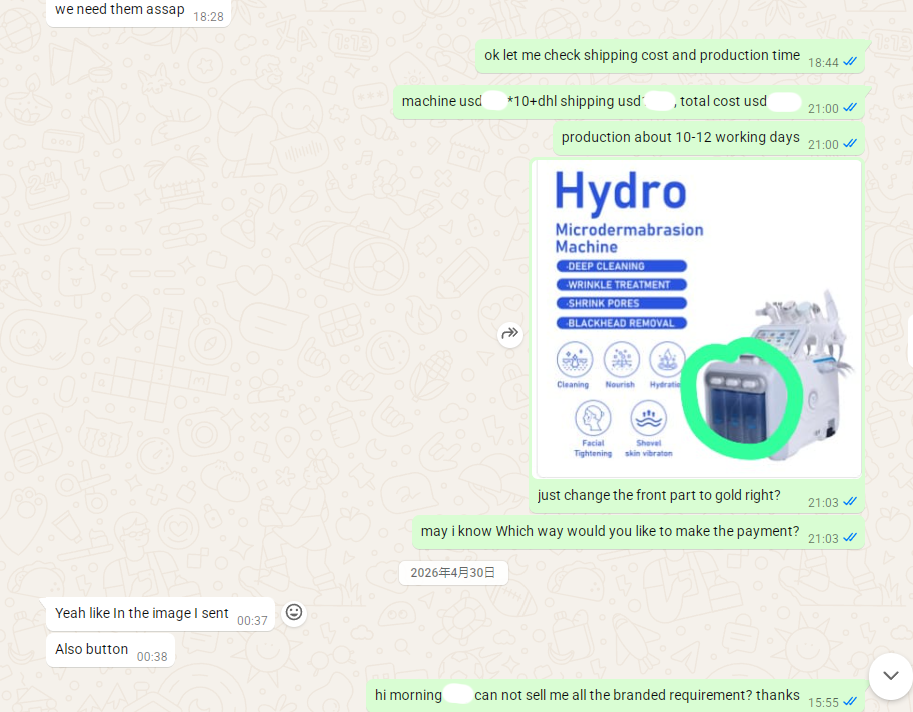This screenshot has width=913, height=712.
Task: Open the Hydro Microdermabrasion Machine image
Action: (x=698, y=319)
